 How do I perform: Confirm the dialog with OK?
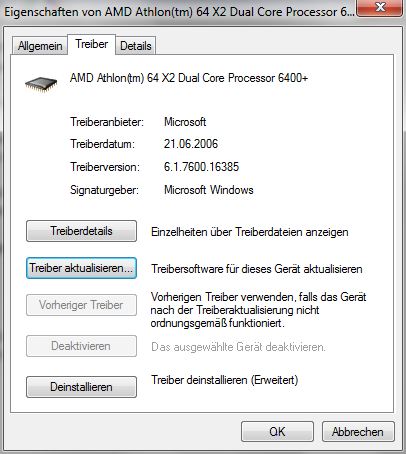click(x=277, y=432)
